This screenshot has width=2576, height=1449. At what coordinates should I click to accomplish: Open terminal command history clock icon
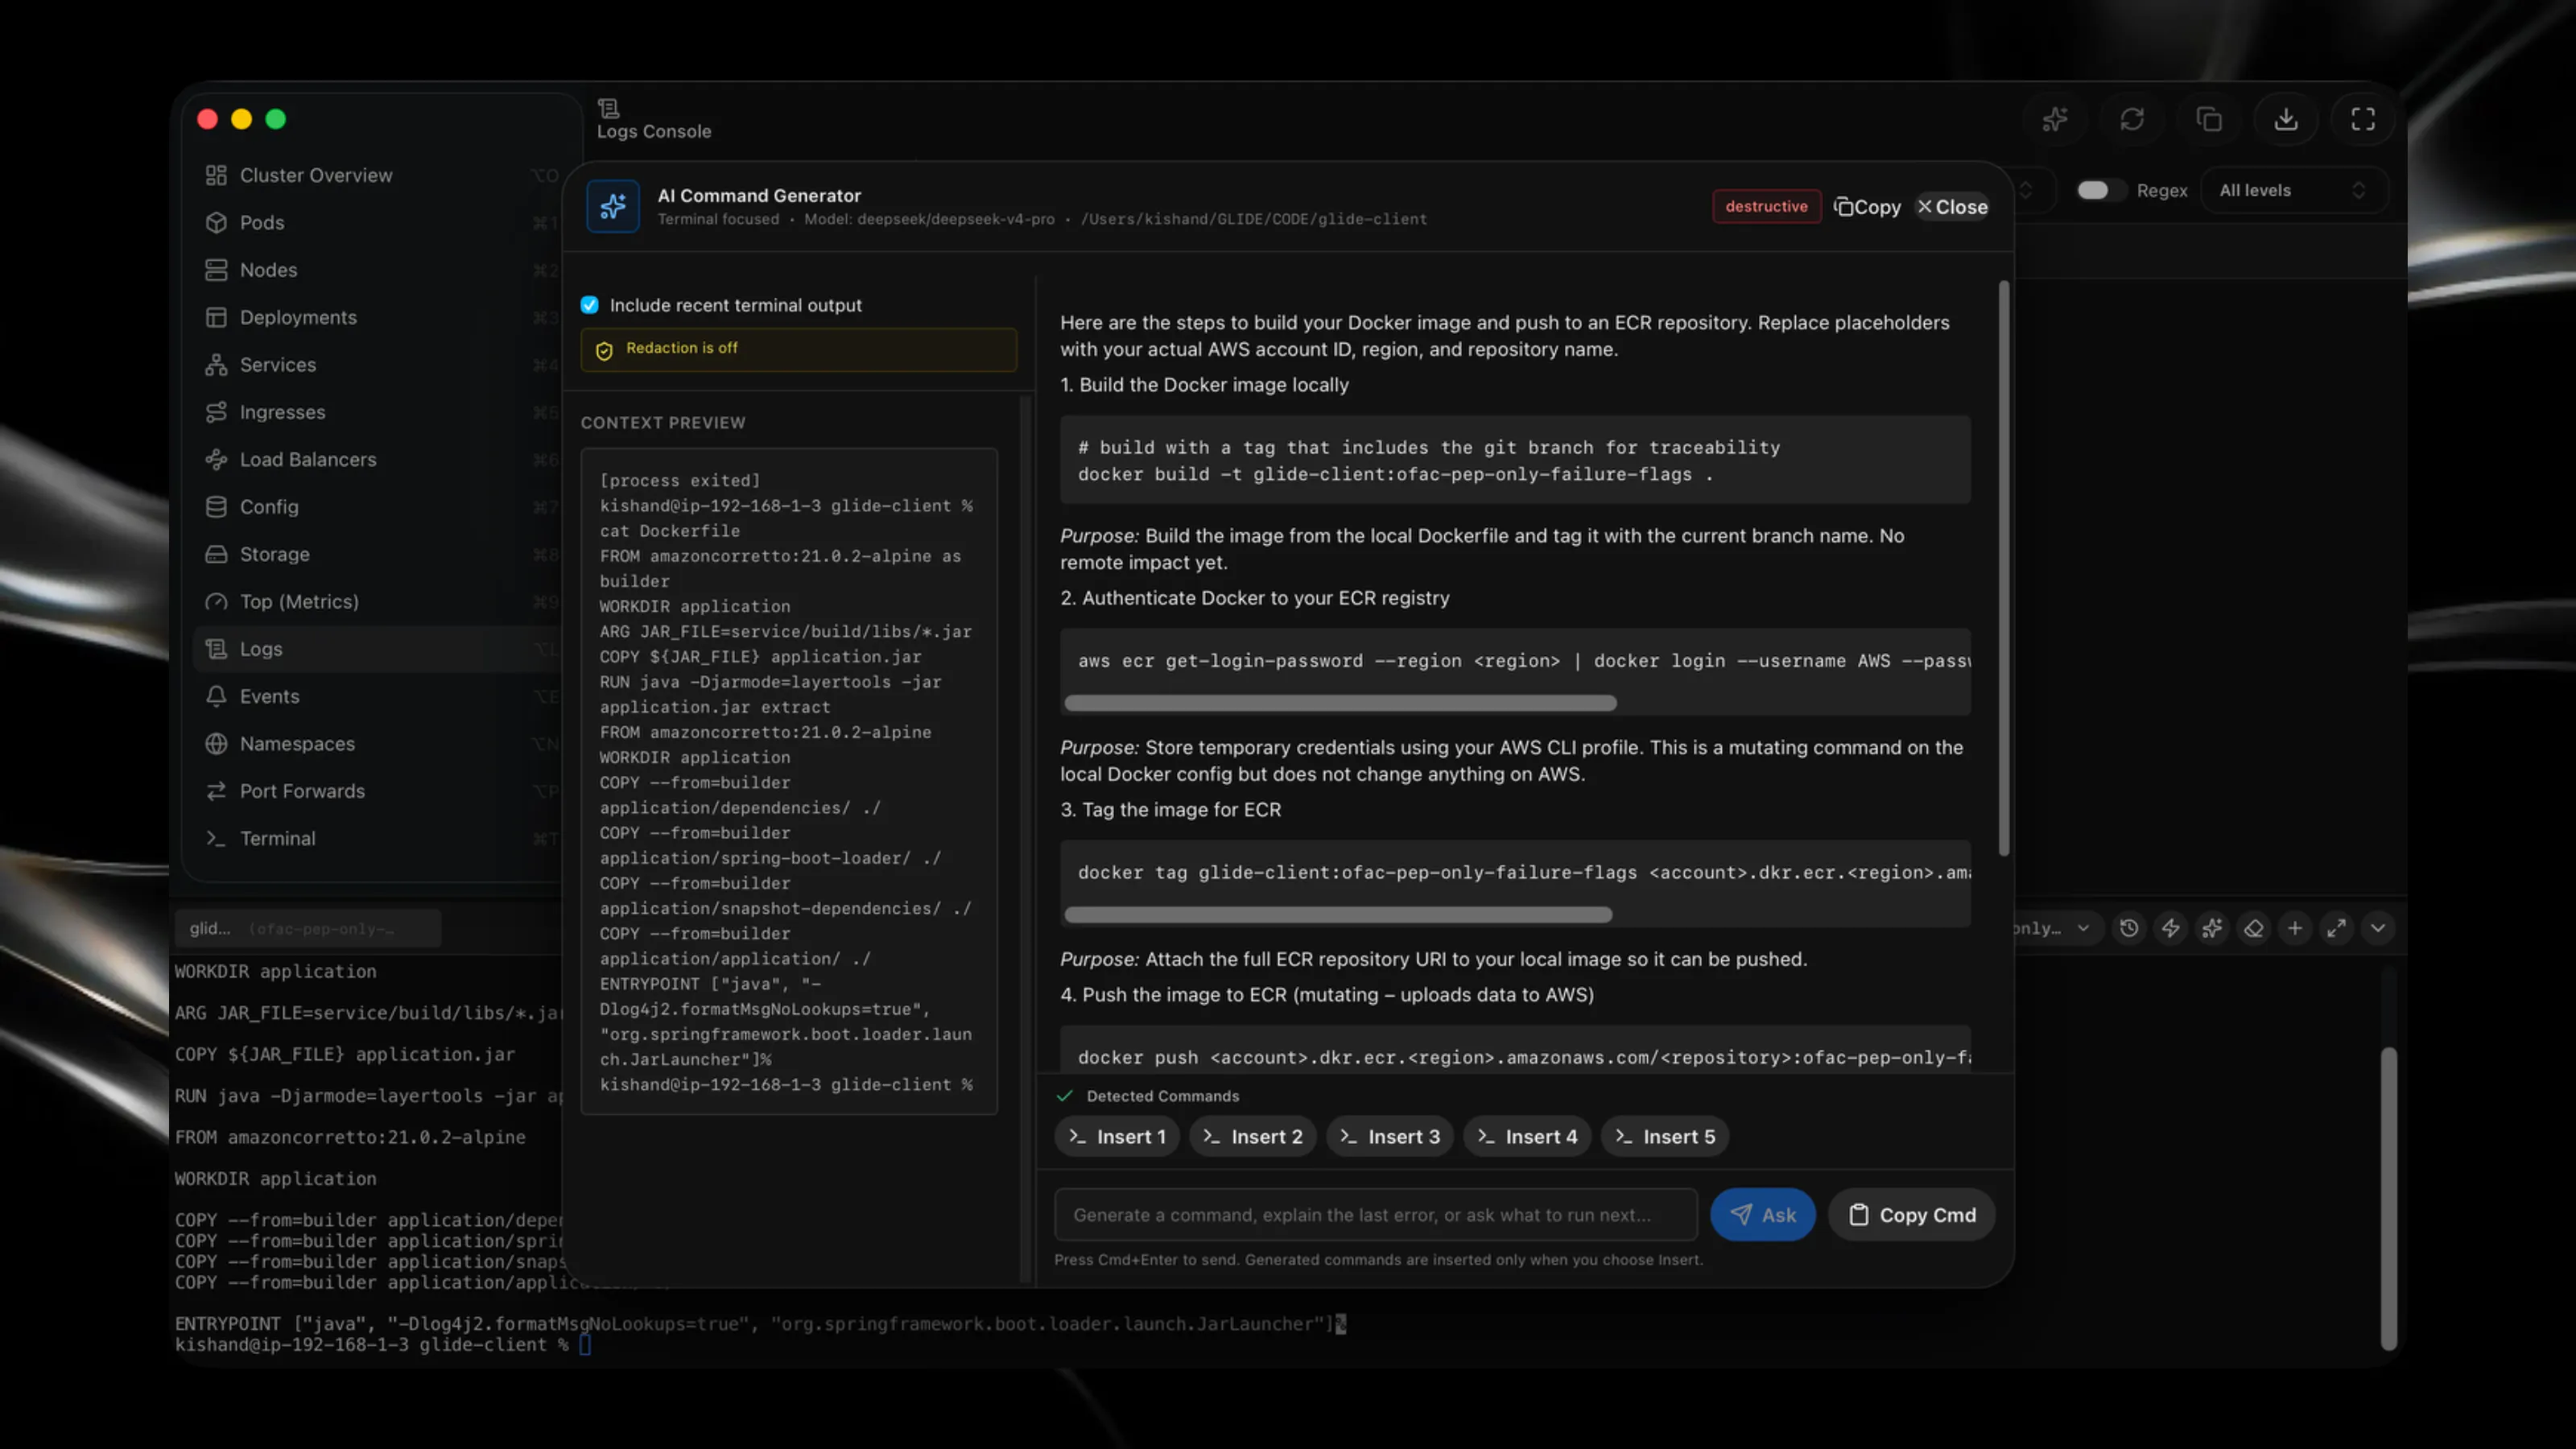click(2129, 928)
